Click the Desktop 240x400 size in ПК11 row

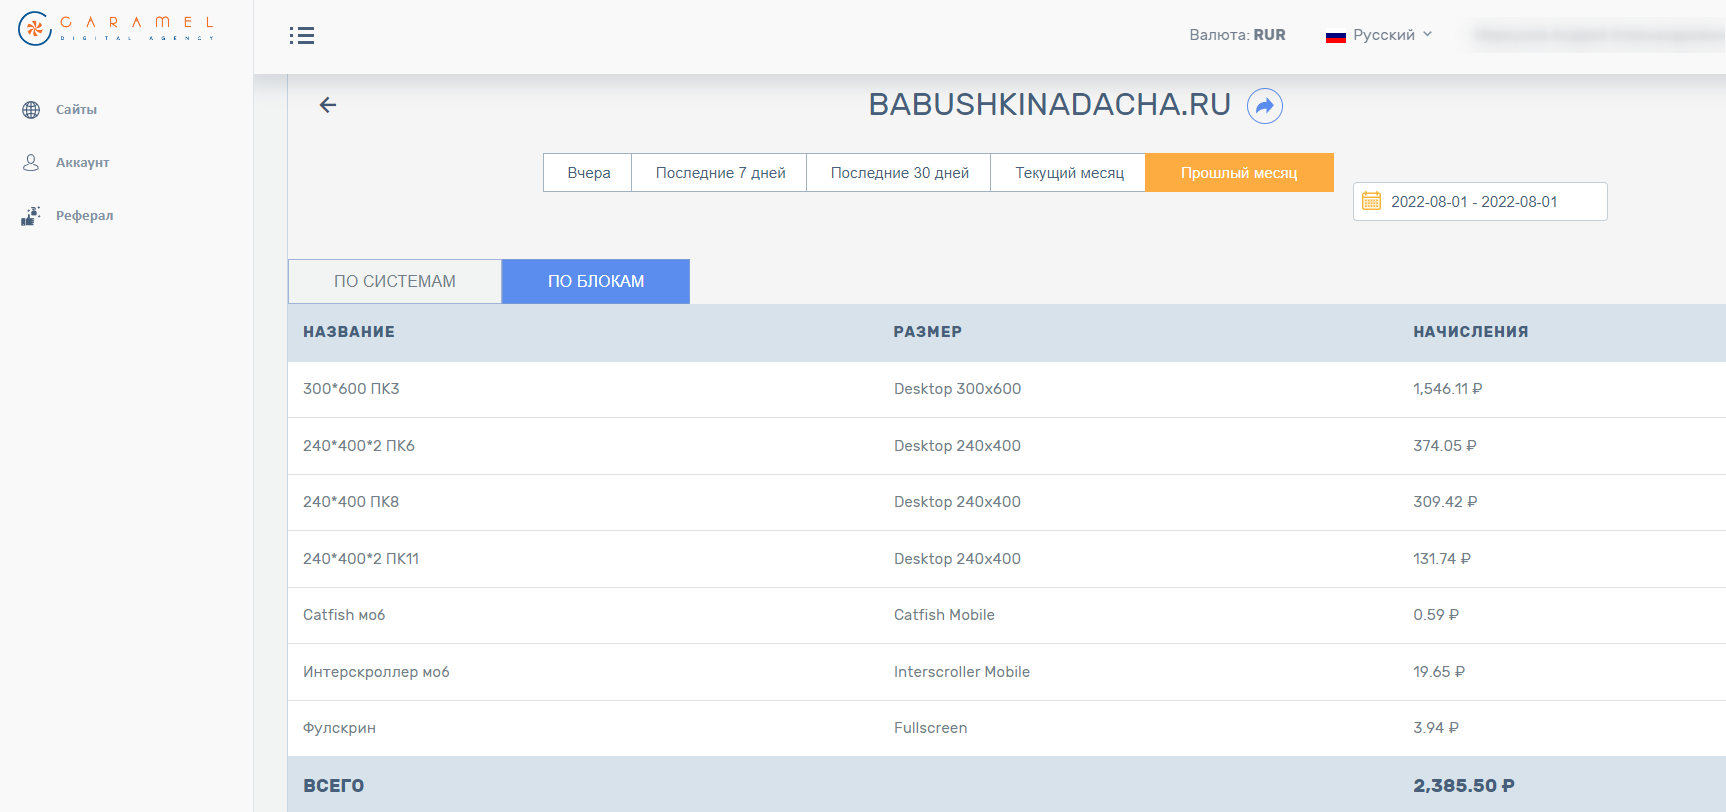click(957, 559)
